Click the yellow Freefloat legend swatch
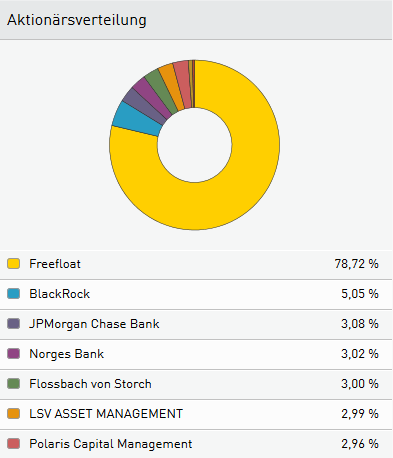 (x=13, y=264)
